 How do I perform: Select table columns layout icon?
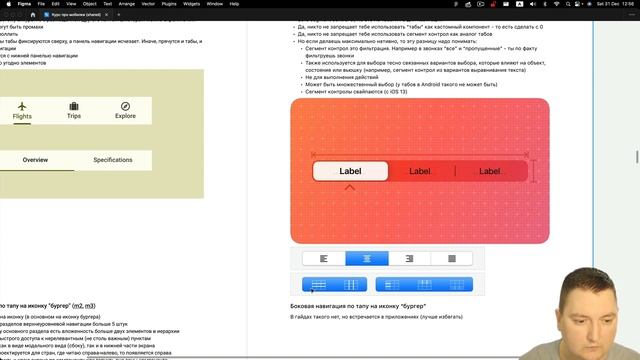point(351,284)
